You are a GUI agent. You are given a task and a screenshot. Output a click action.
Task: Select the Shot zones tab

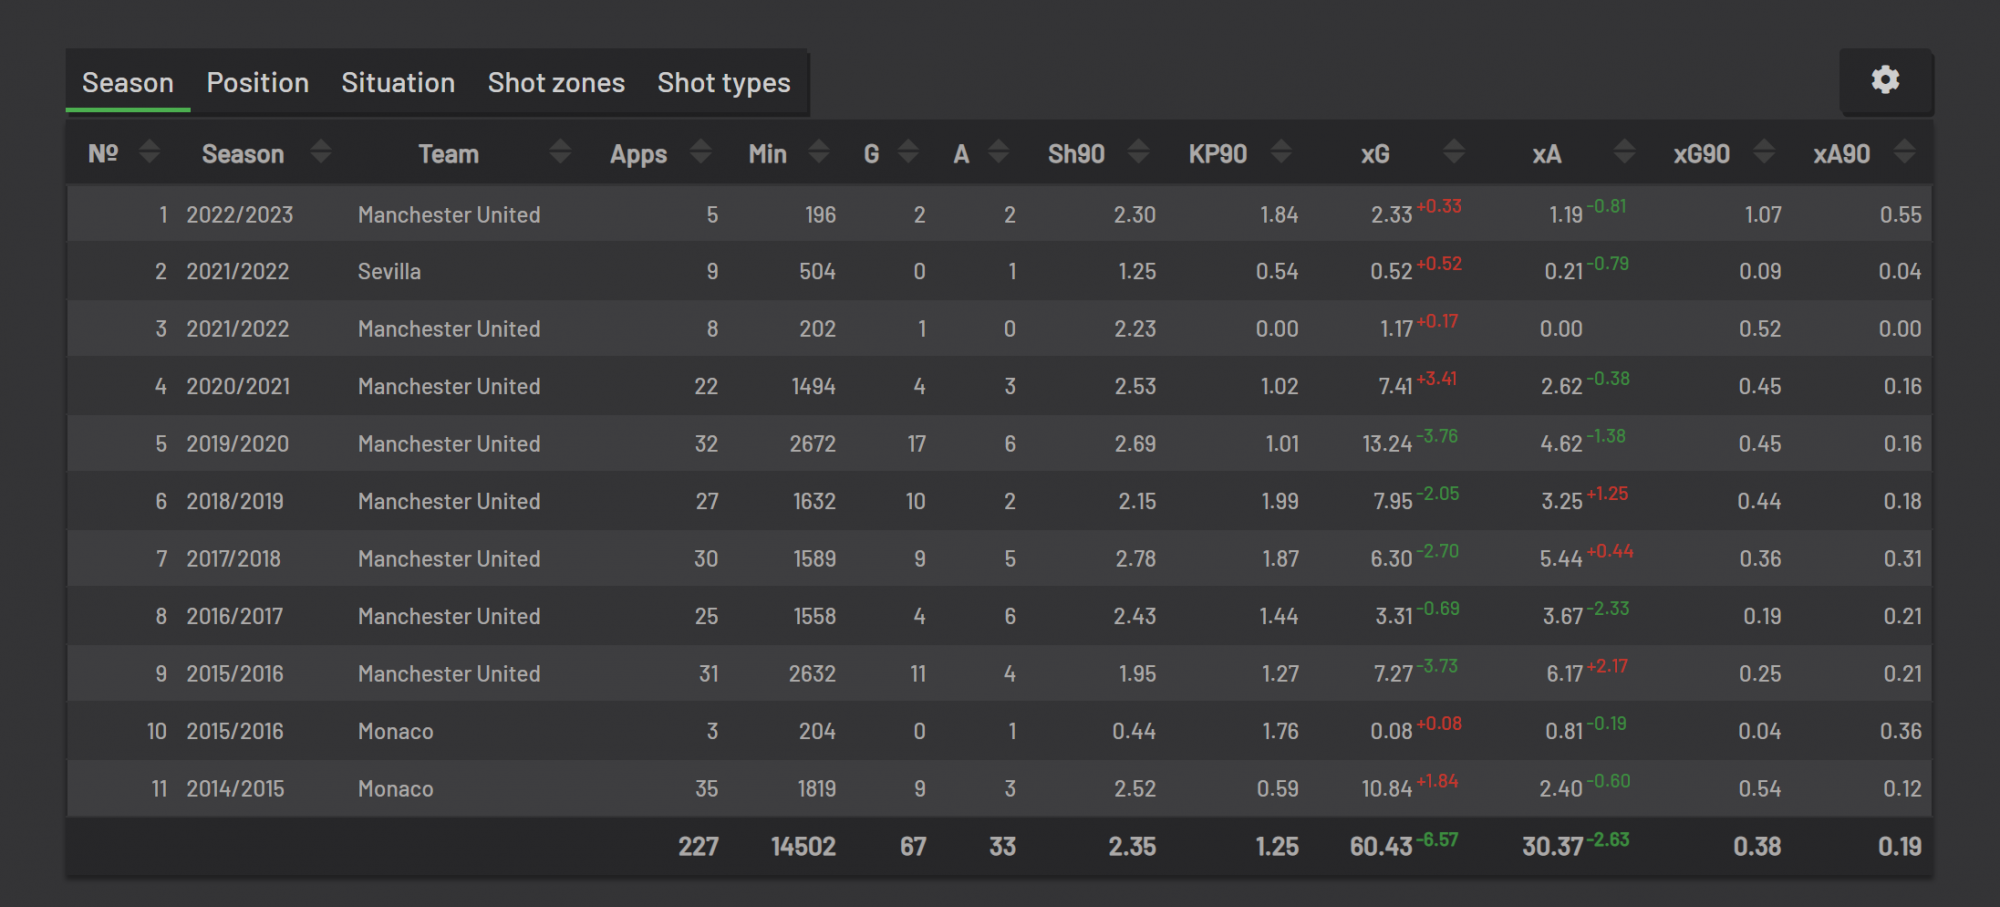pos(556,83)
